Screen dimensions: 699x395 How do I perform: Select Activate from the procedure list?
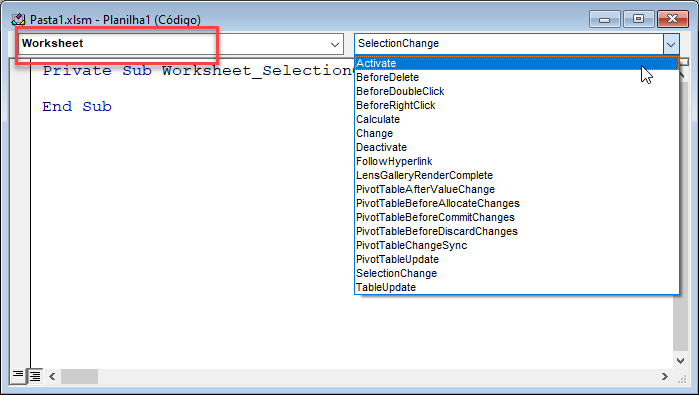[x=517, y=63]
